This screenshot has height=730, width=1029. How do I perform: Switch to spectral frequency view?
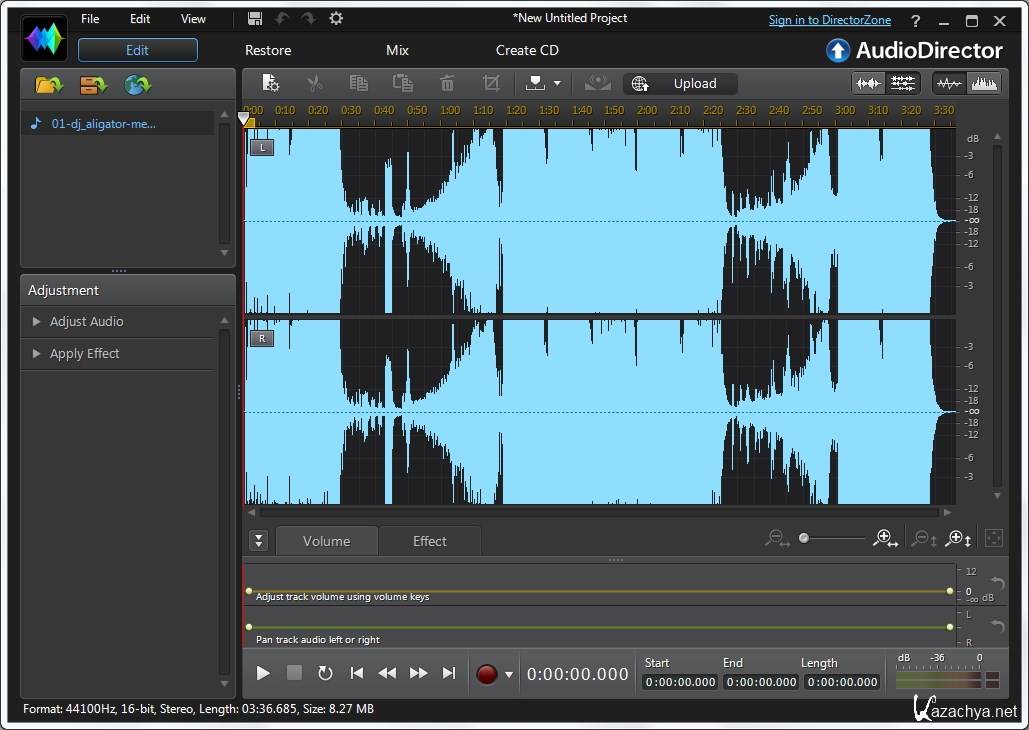point(985,84)
